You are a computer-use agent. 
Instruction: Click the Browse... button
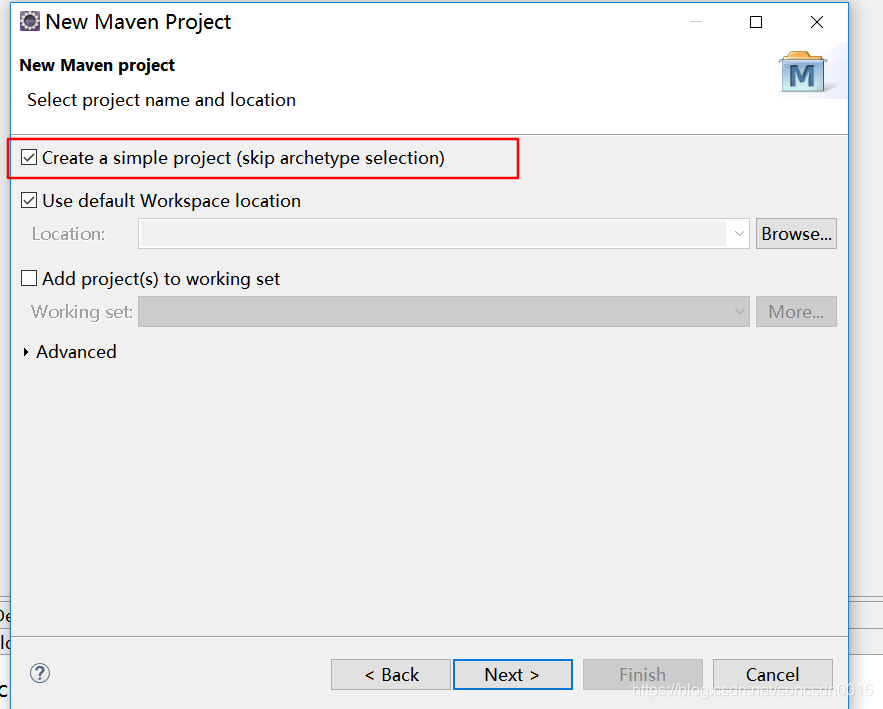point(796,234)
